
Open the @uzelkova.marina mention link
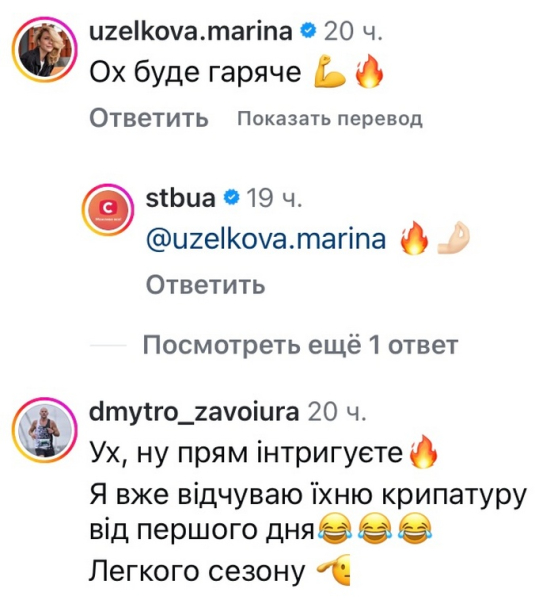266,239
